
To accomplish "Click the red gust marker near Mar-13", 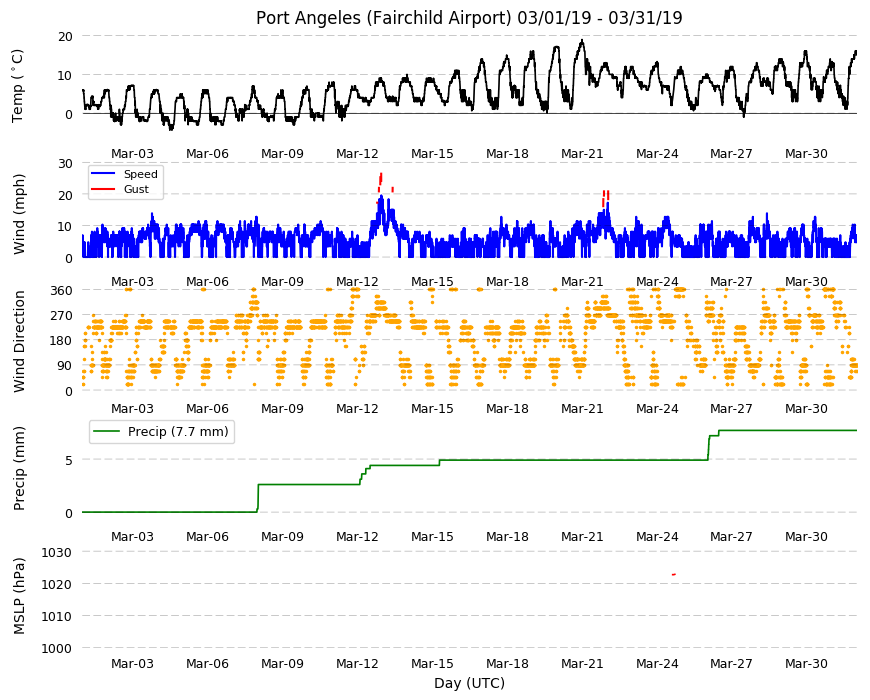I will pyautogui.click(x=381, y=181).
